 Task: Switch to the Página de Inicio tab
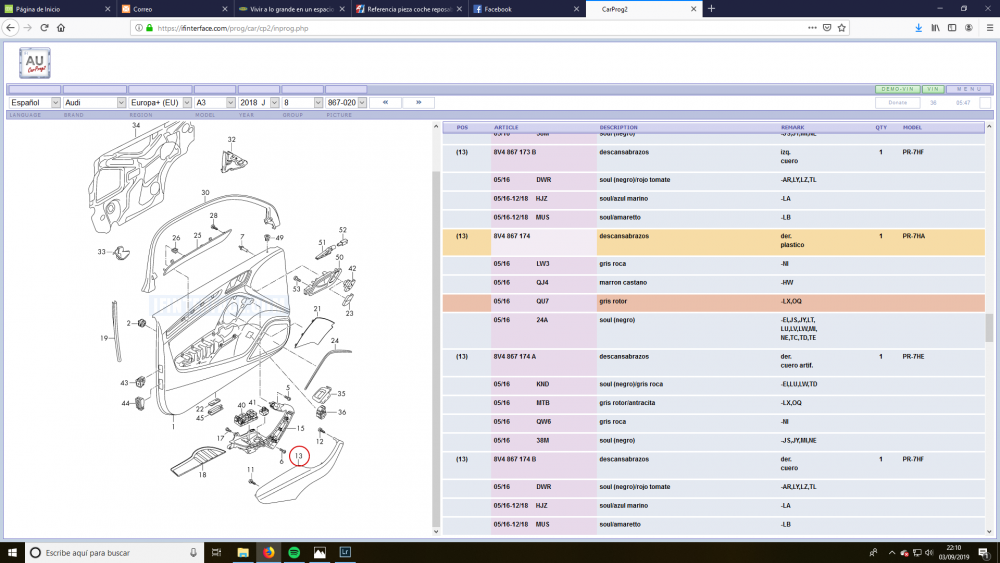(57, 9)
